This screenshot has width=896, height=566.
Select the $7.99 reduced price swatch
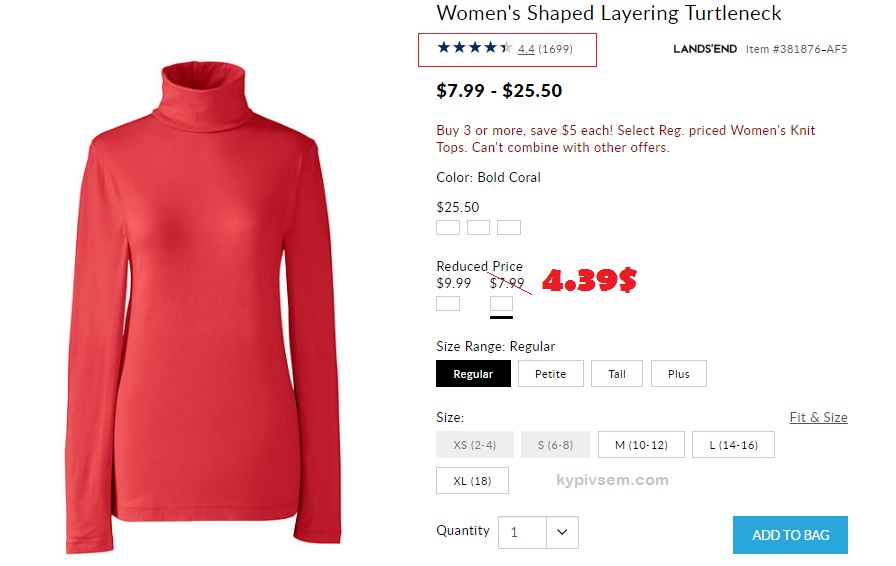tap(501, 304)
